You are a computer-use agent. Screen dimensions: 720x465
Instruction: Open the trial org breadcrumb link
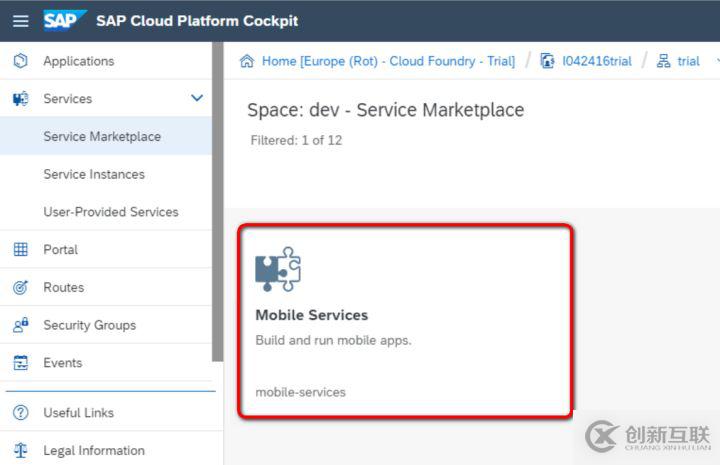tap(688, 61)
